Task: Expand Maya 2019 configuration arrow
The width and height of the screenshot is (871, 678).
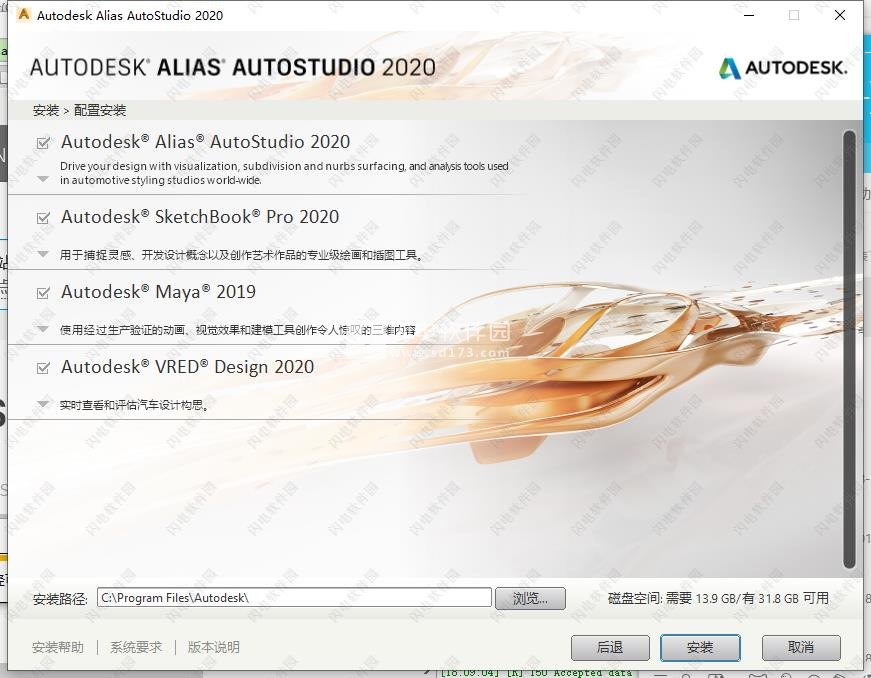Action: click(x=43, y=329)
